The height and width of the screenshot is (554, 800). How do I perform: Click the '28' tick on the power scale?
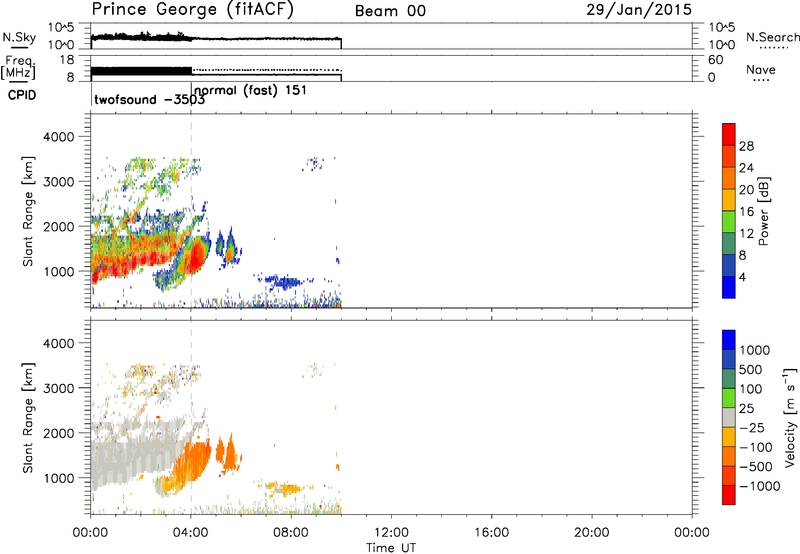(x=746, y=146)
